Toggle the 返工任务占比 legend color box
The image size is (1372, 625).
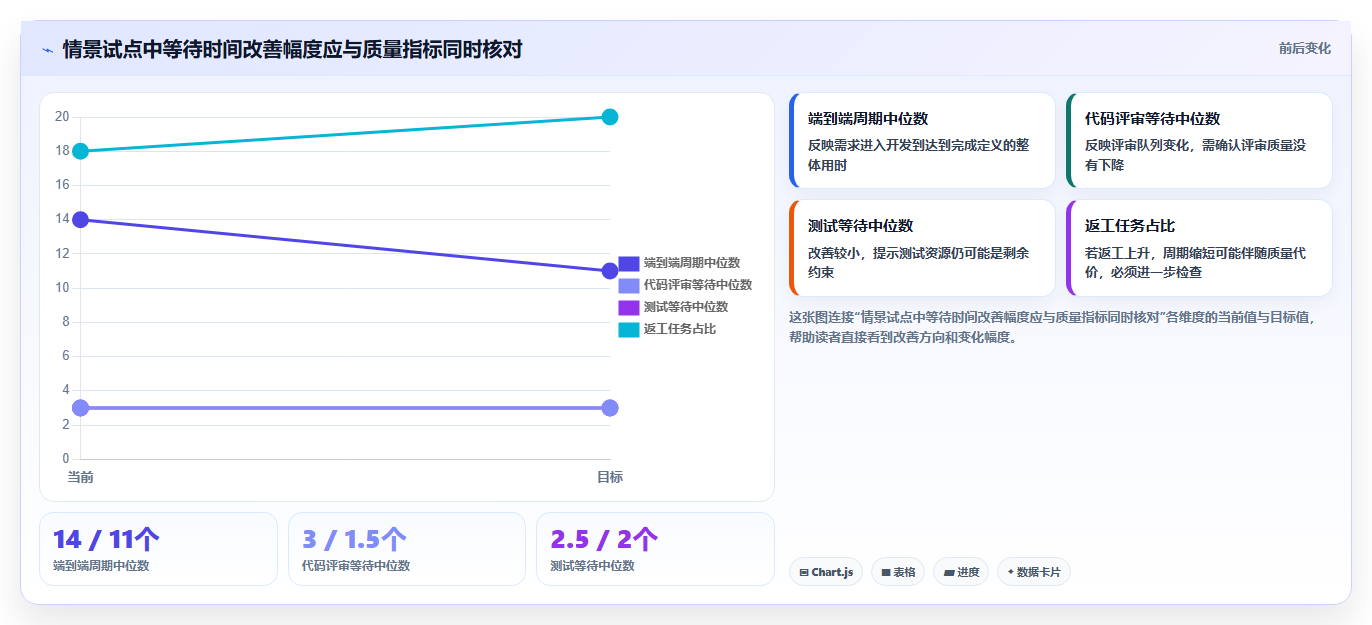point(629,329)
